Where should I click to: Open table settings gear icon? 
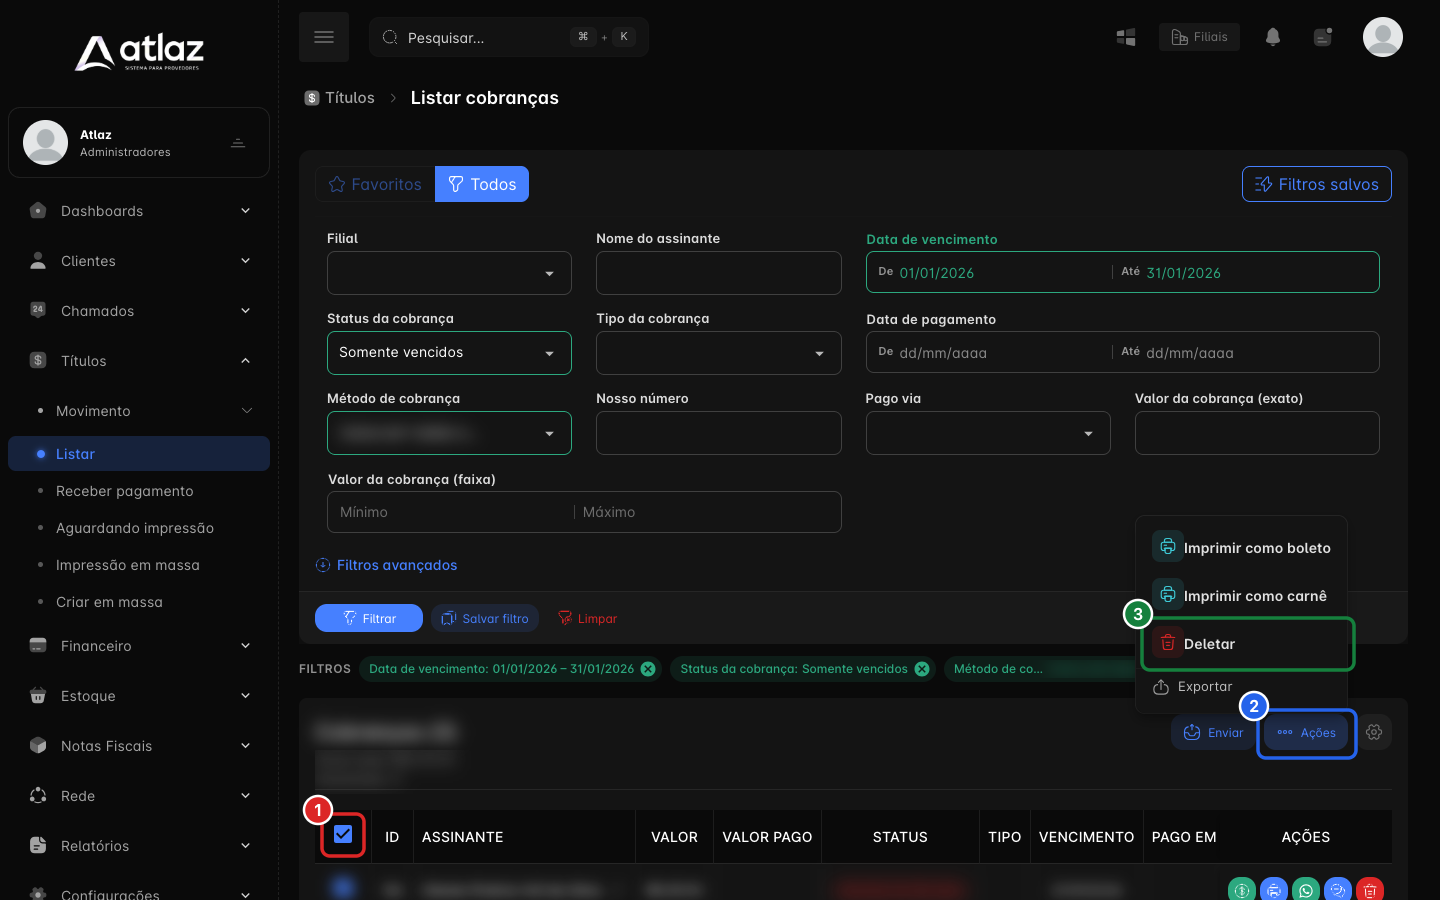[1374, 732]
